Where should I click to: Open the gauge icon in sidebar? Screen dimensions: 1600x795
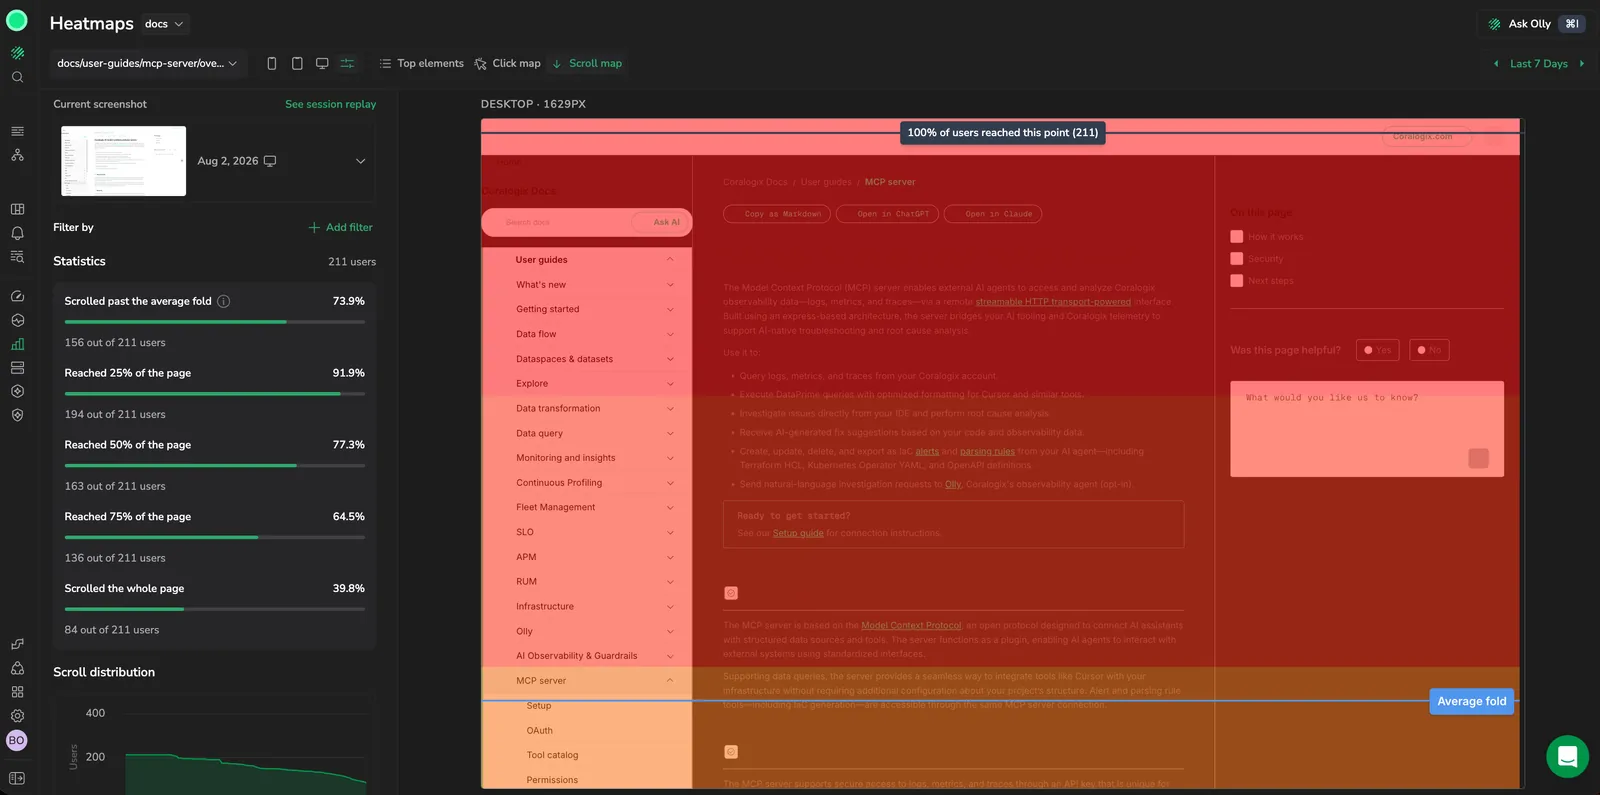(17, 296)
